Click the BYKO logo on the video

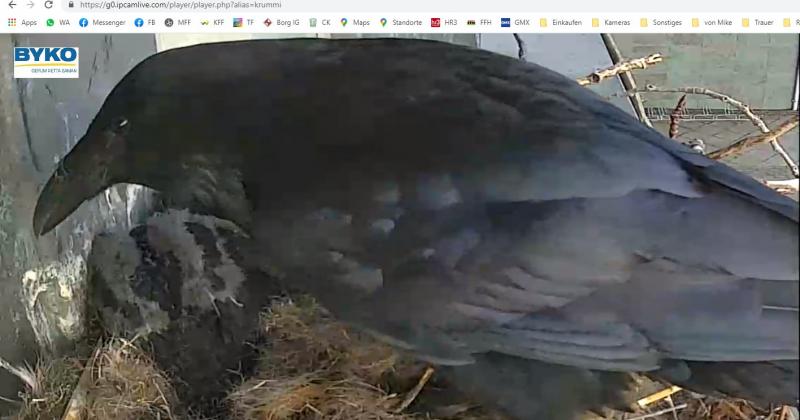(x=46, y=61)
